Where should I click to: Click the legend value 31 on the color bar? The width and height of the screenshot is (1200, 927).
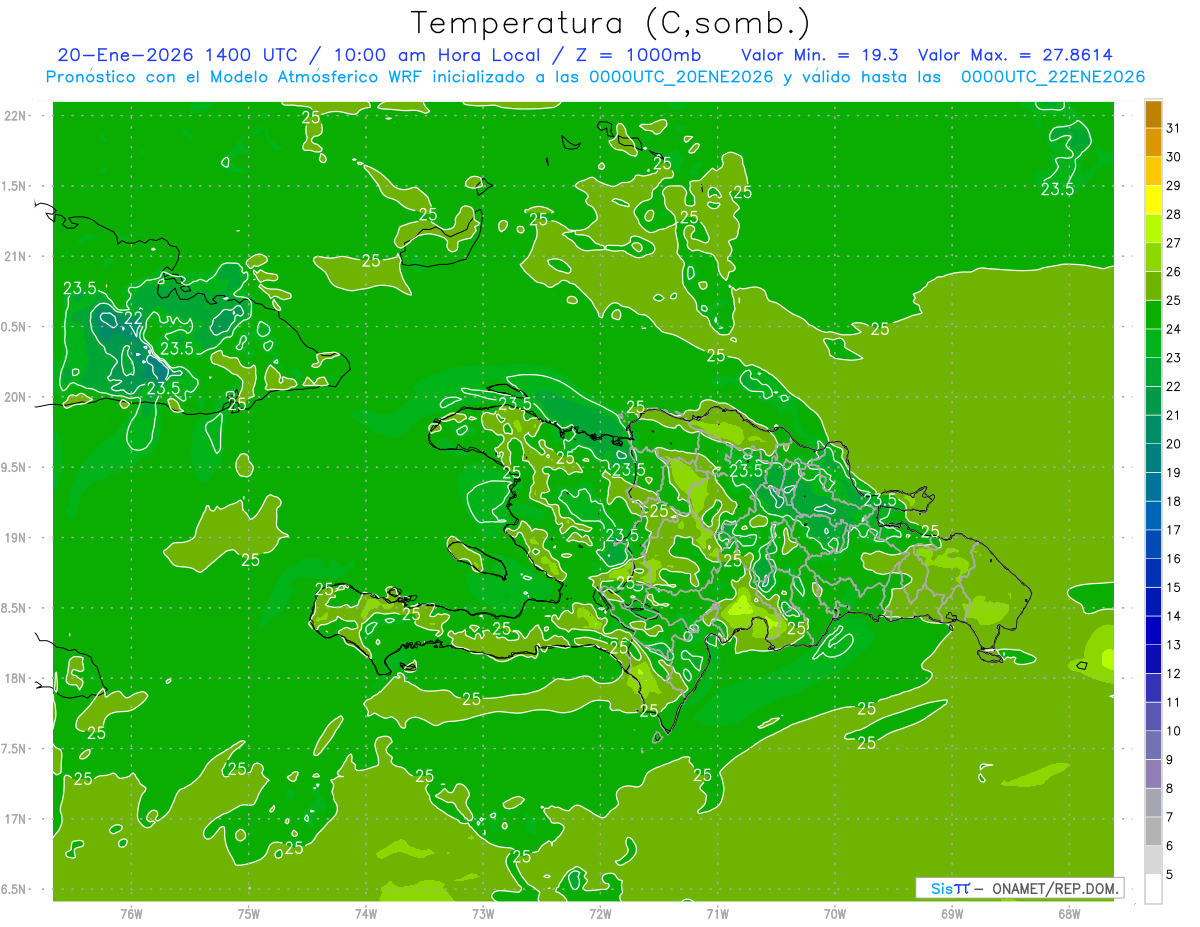(1173, 128)
